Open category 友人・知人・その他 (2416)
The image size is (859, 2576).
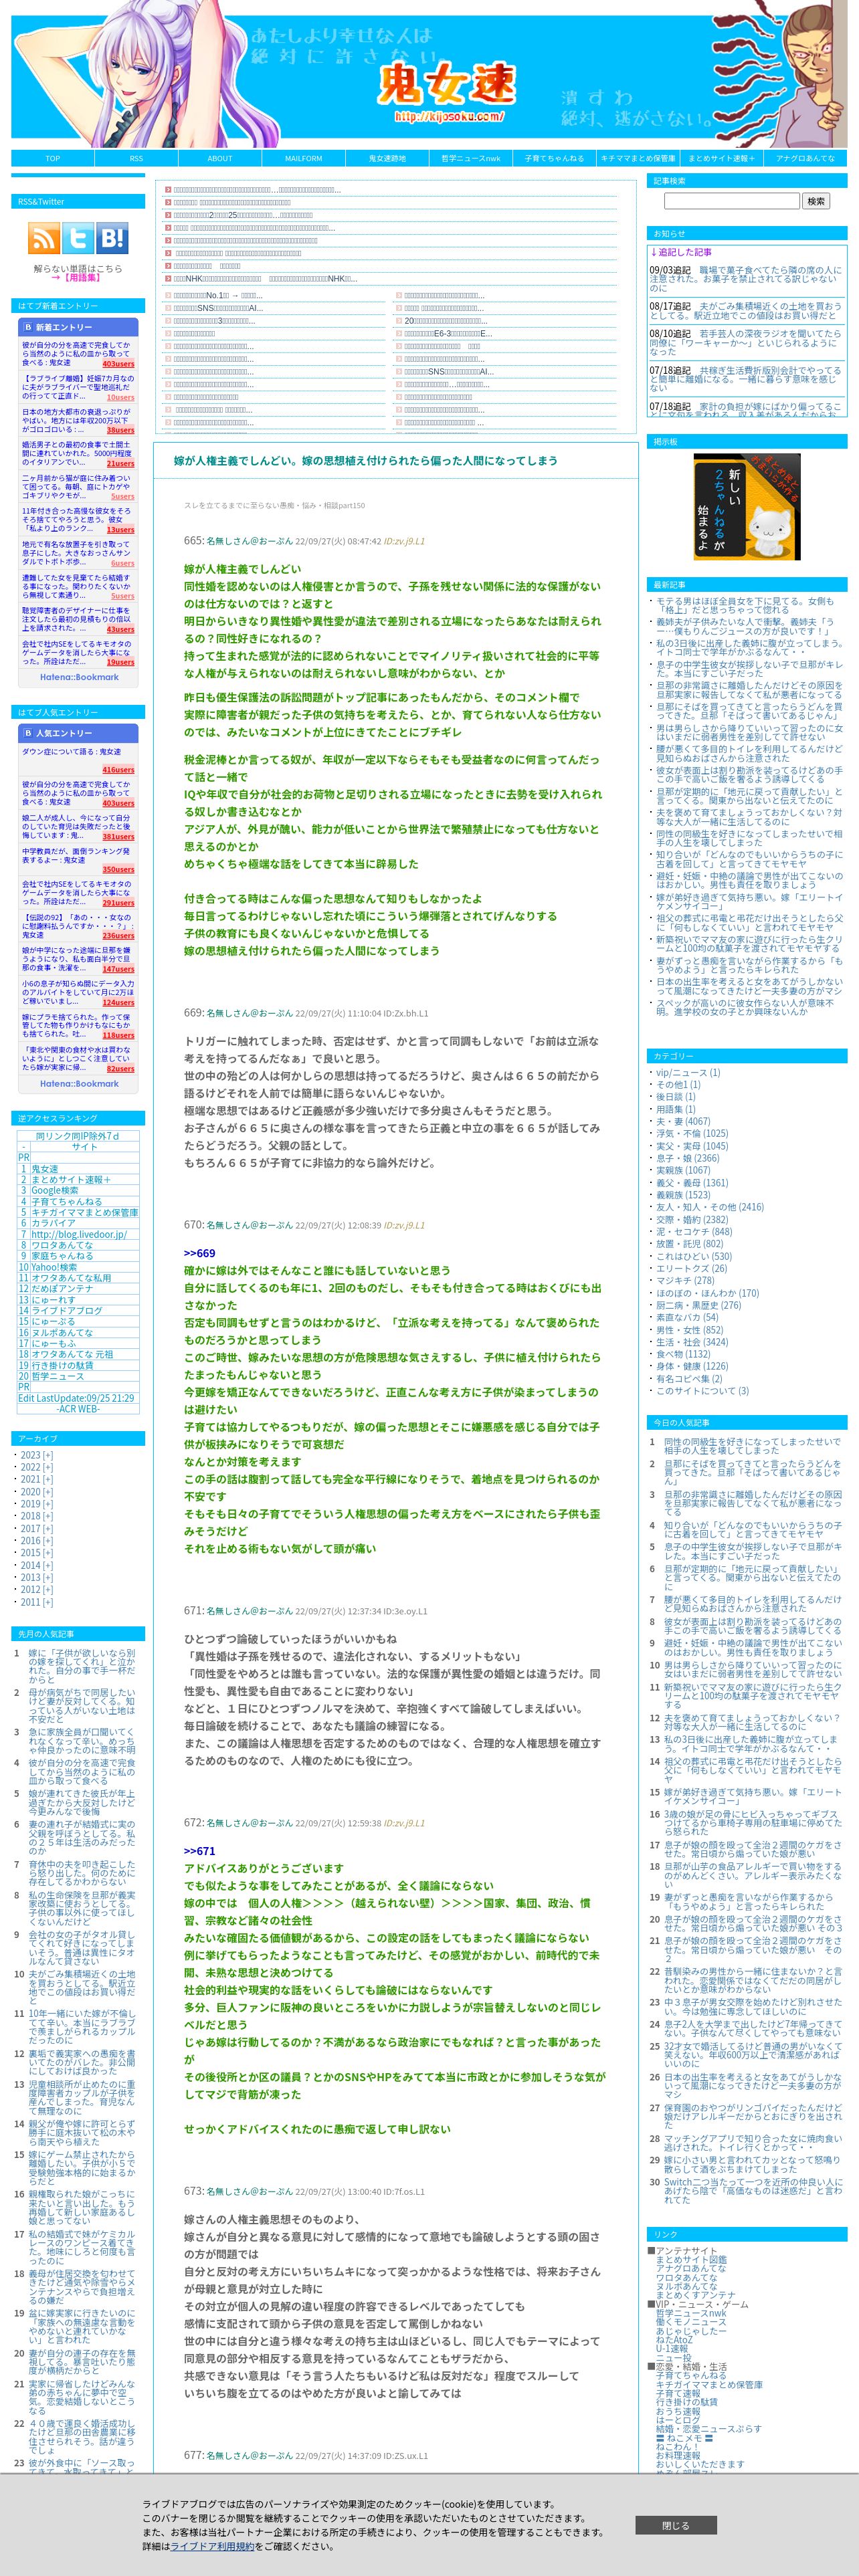point(710,1206)
